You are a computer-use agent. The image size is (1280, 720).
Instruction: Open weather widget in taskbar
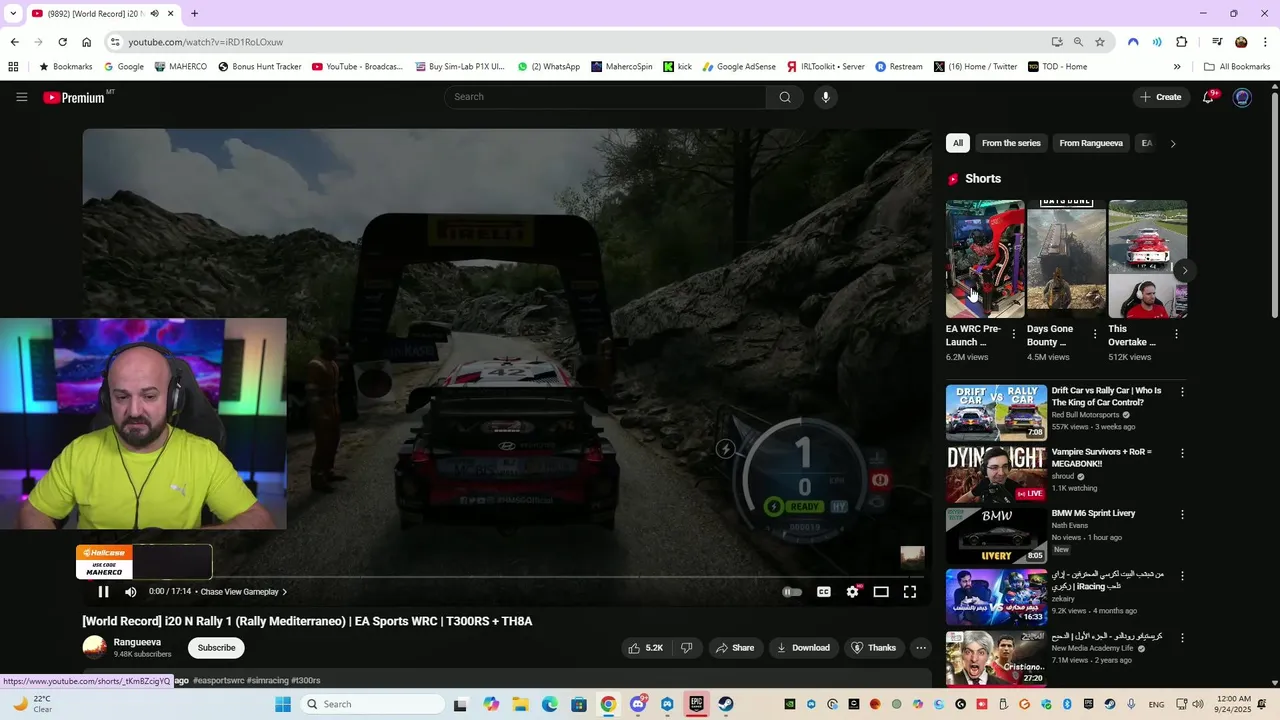32,704
